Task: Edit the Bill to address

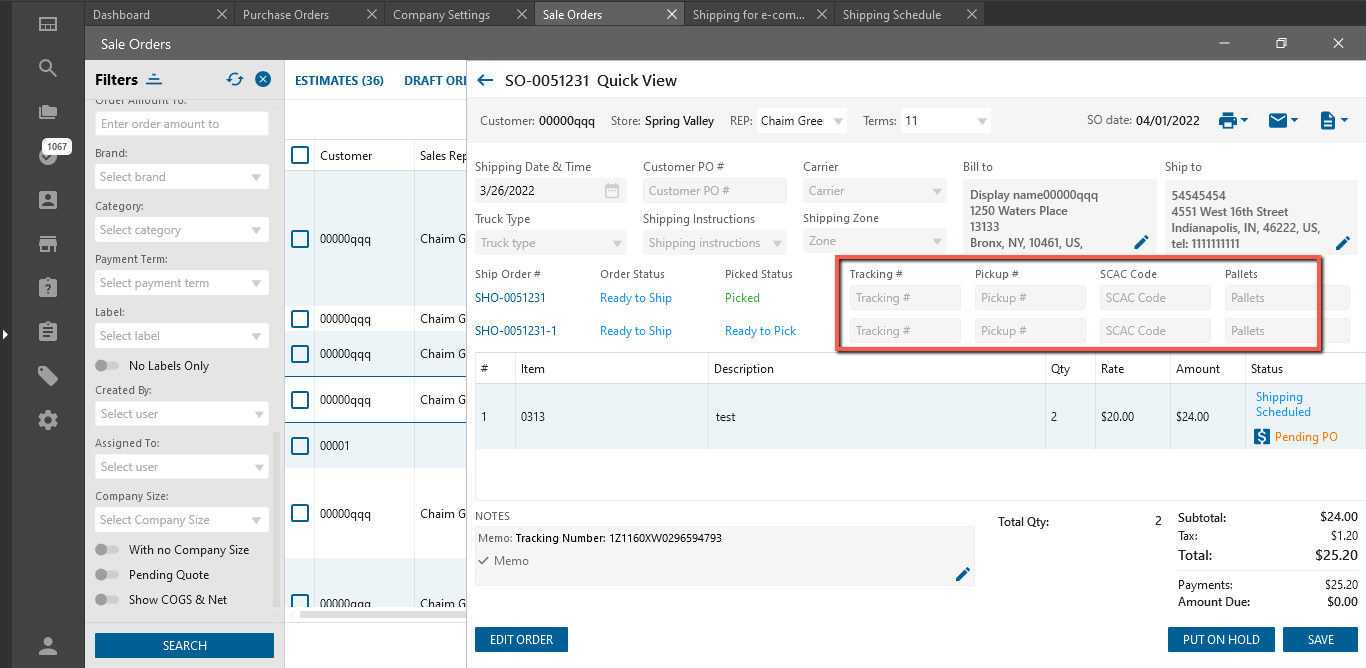Action: point(1141,242)
